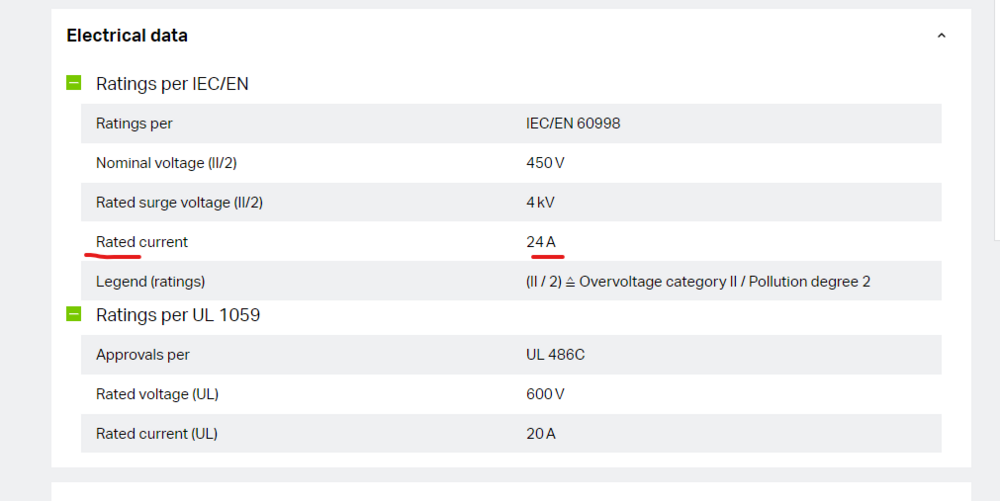Viewport: 1000px width, 501px height.
Task: Click the Nominal voltage (II/2) label
Action: pyautogui.click(x=166, y=163)
